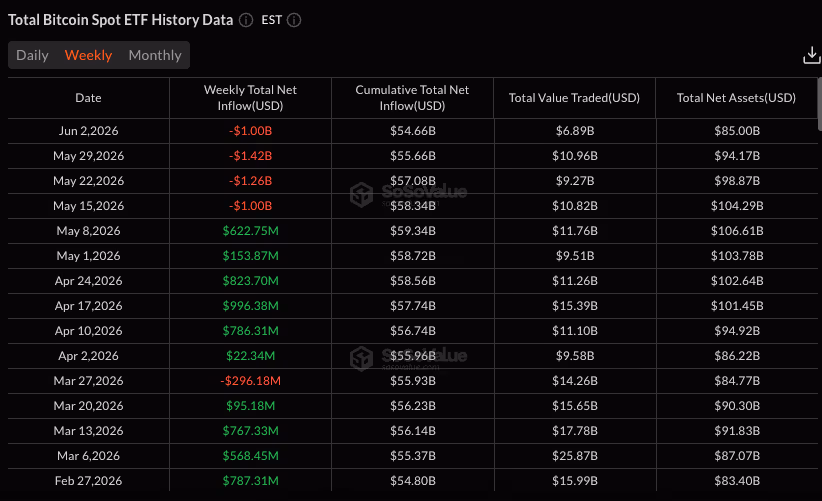Click the $55.93B cumulative inflow value

(x=413, y=381)
